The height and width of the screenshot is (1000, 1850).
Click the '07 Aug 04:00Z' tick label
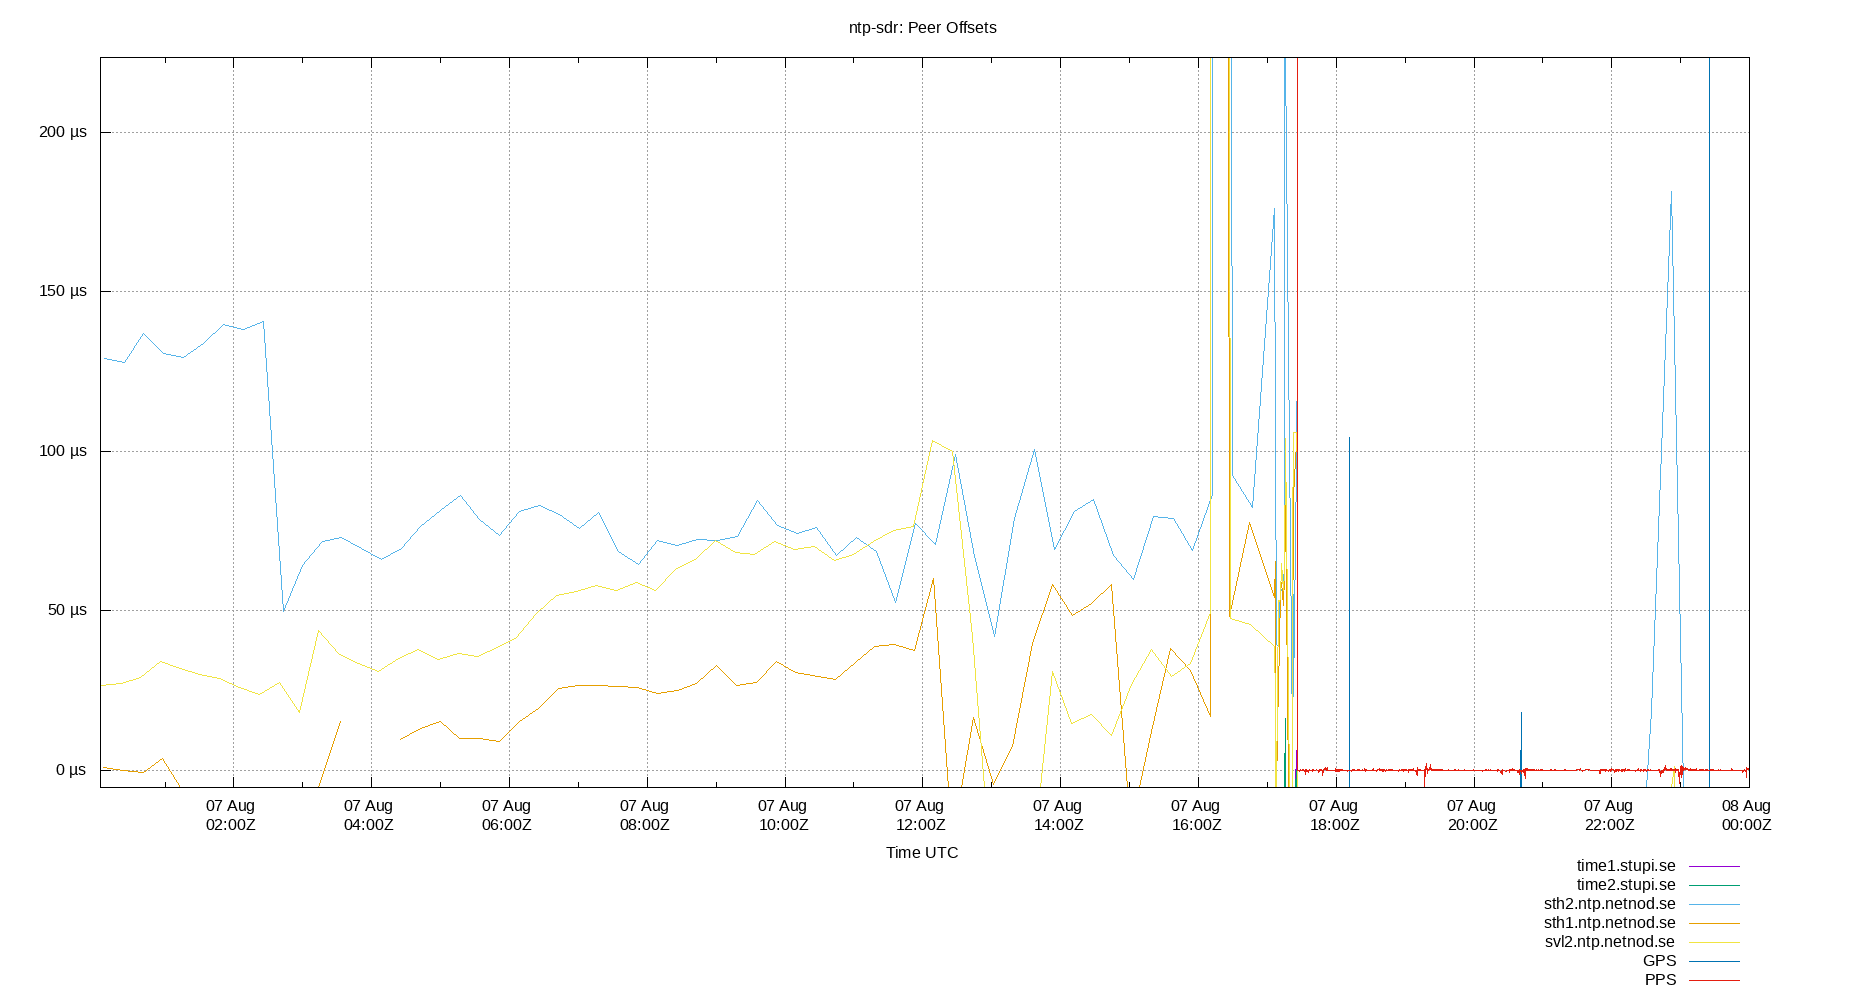(x=369, y=815)
